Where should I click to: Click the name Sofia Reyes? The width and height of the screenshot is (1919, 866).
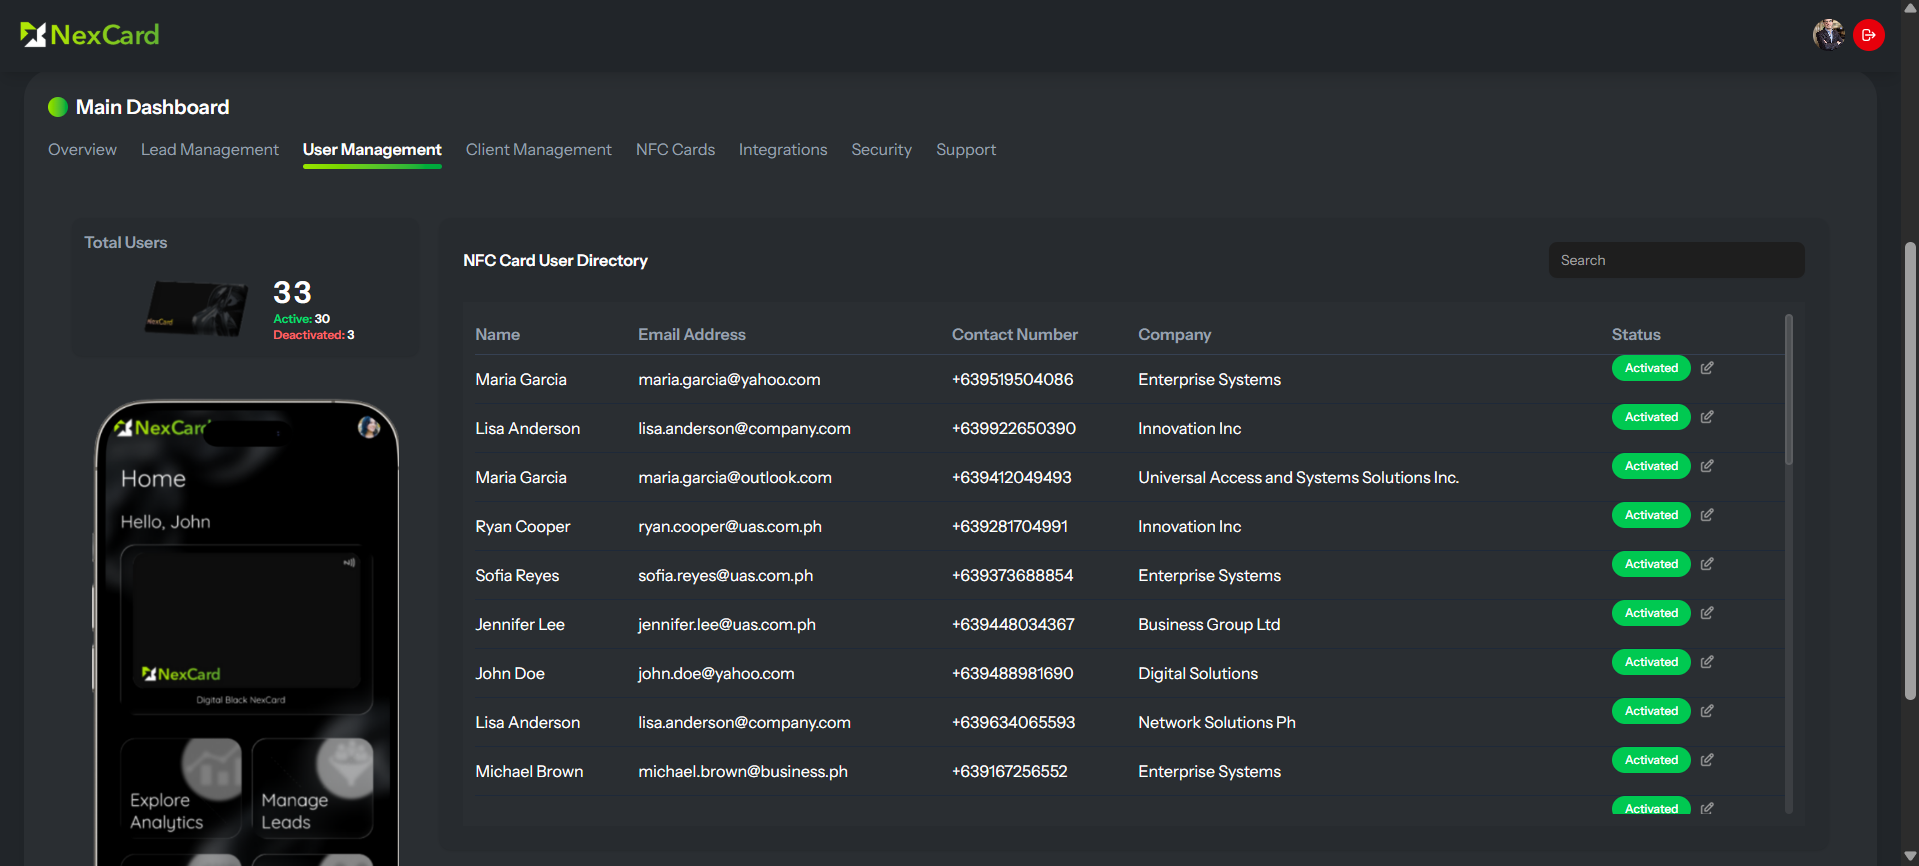517,575
